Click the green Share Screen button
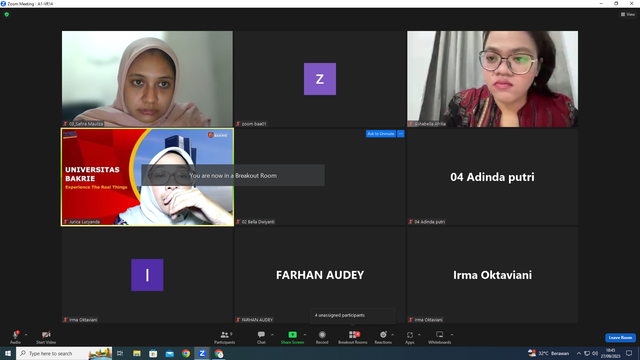The image size is (640, 360). click(x=292, y=337)
